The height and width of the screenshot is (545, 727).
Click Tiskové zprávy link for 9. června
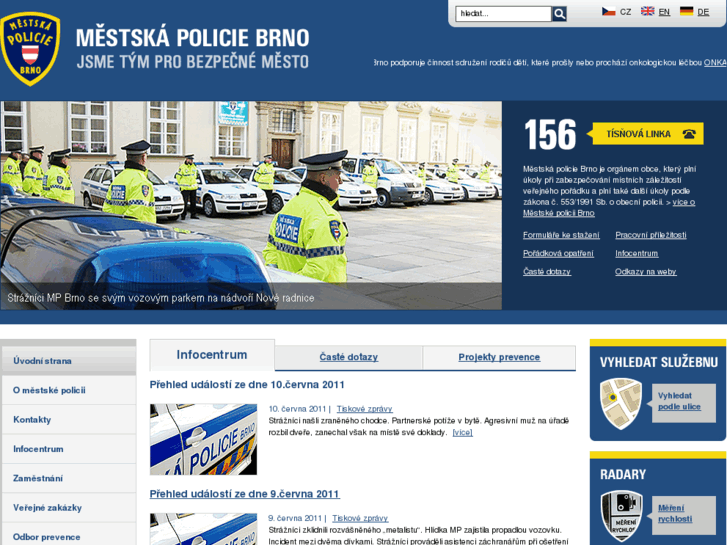point(360,518)
